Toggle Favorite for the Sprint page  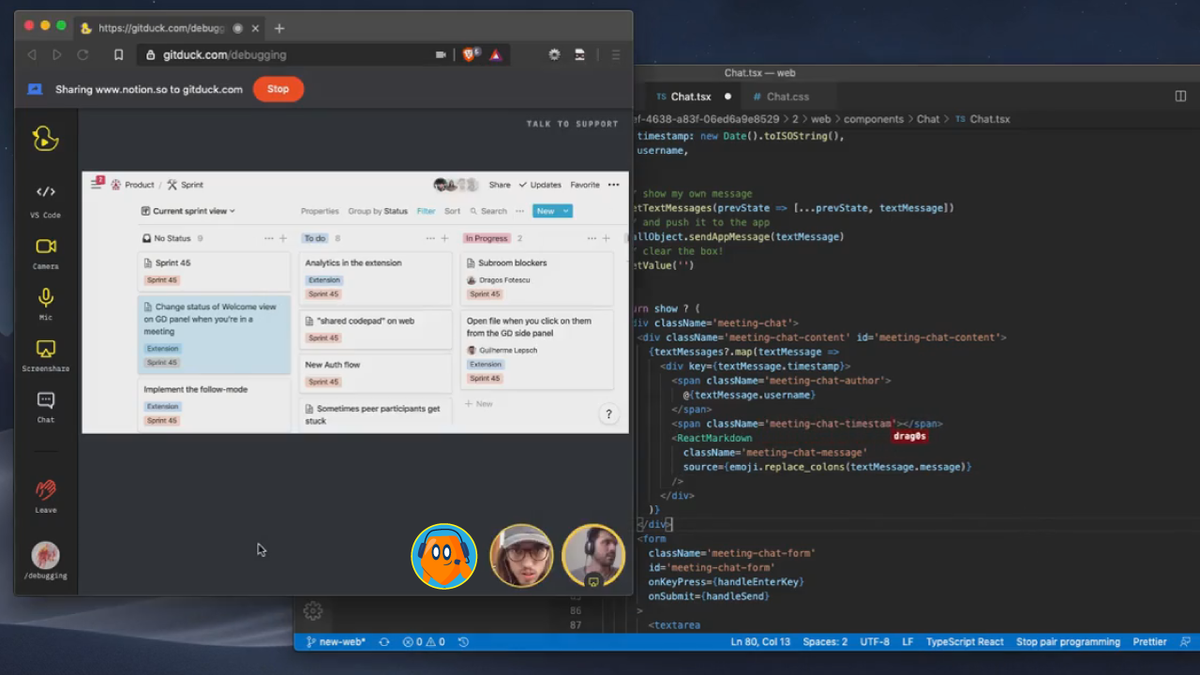[585, 185]
